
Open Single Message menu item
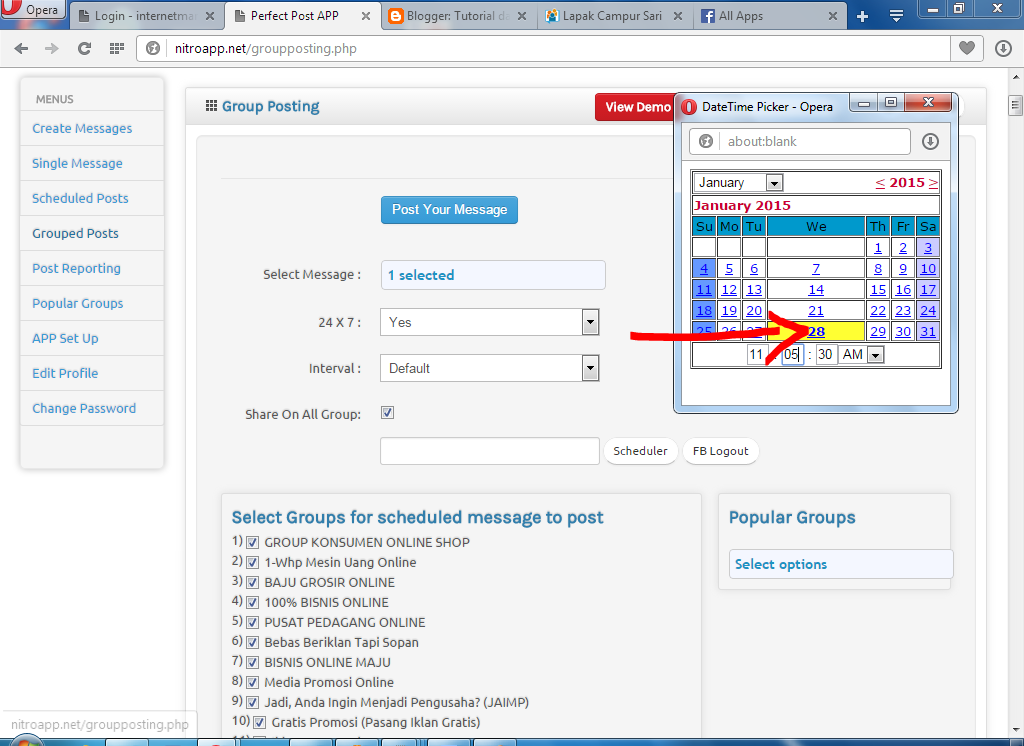click(77, 163)
